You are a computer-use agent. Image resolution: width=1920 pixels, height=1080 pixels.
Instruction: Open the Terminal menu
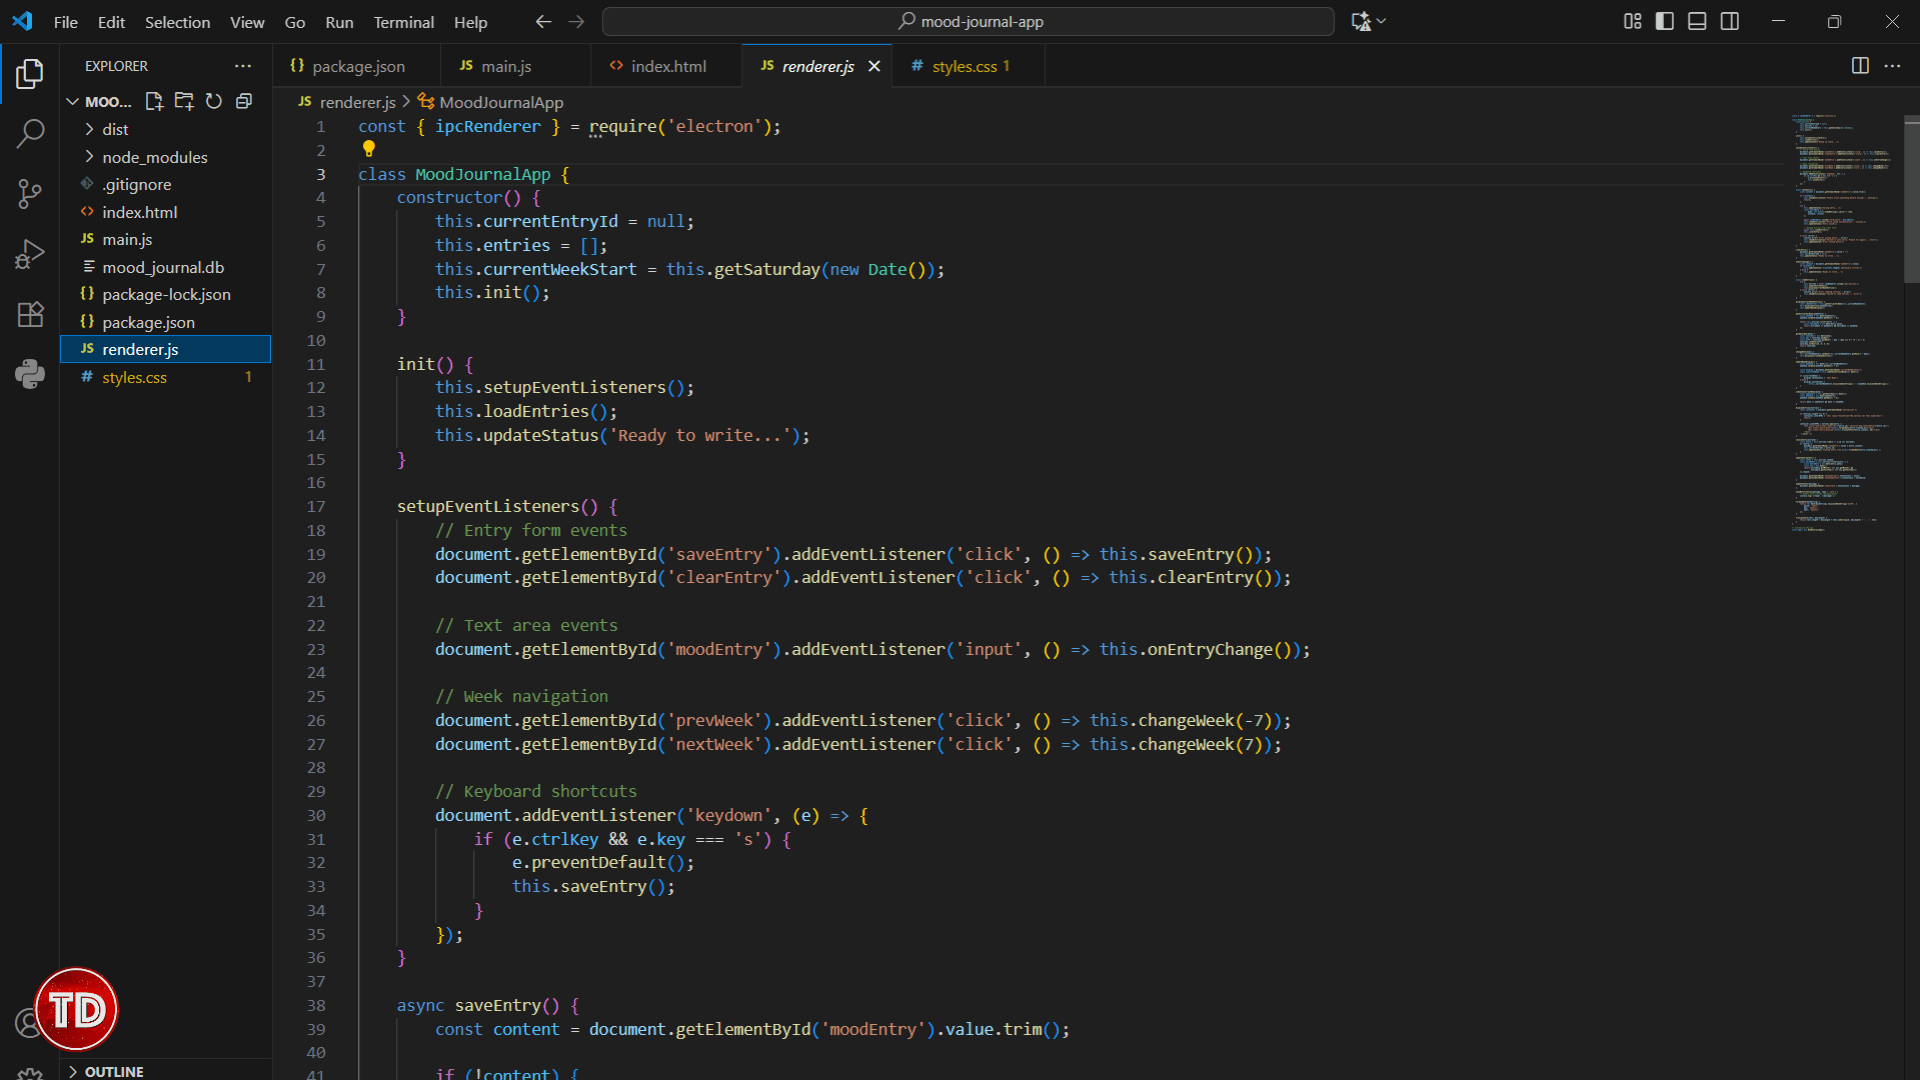tap(403, 21)
